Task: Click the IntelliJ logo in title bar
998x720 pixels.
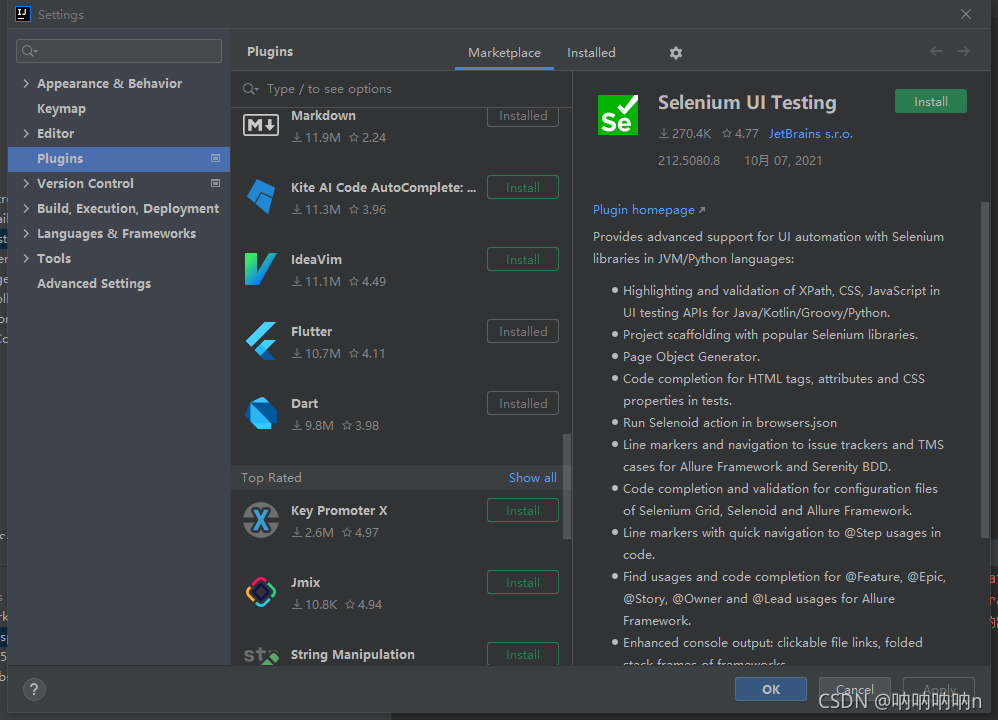Action: pos(23,14)
